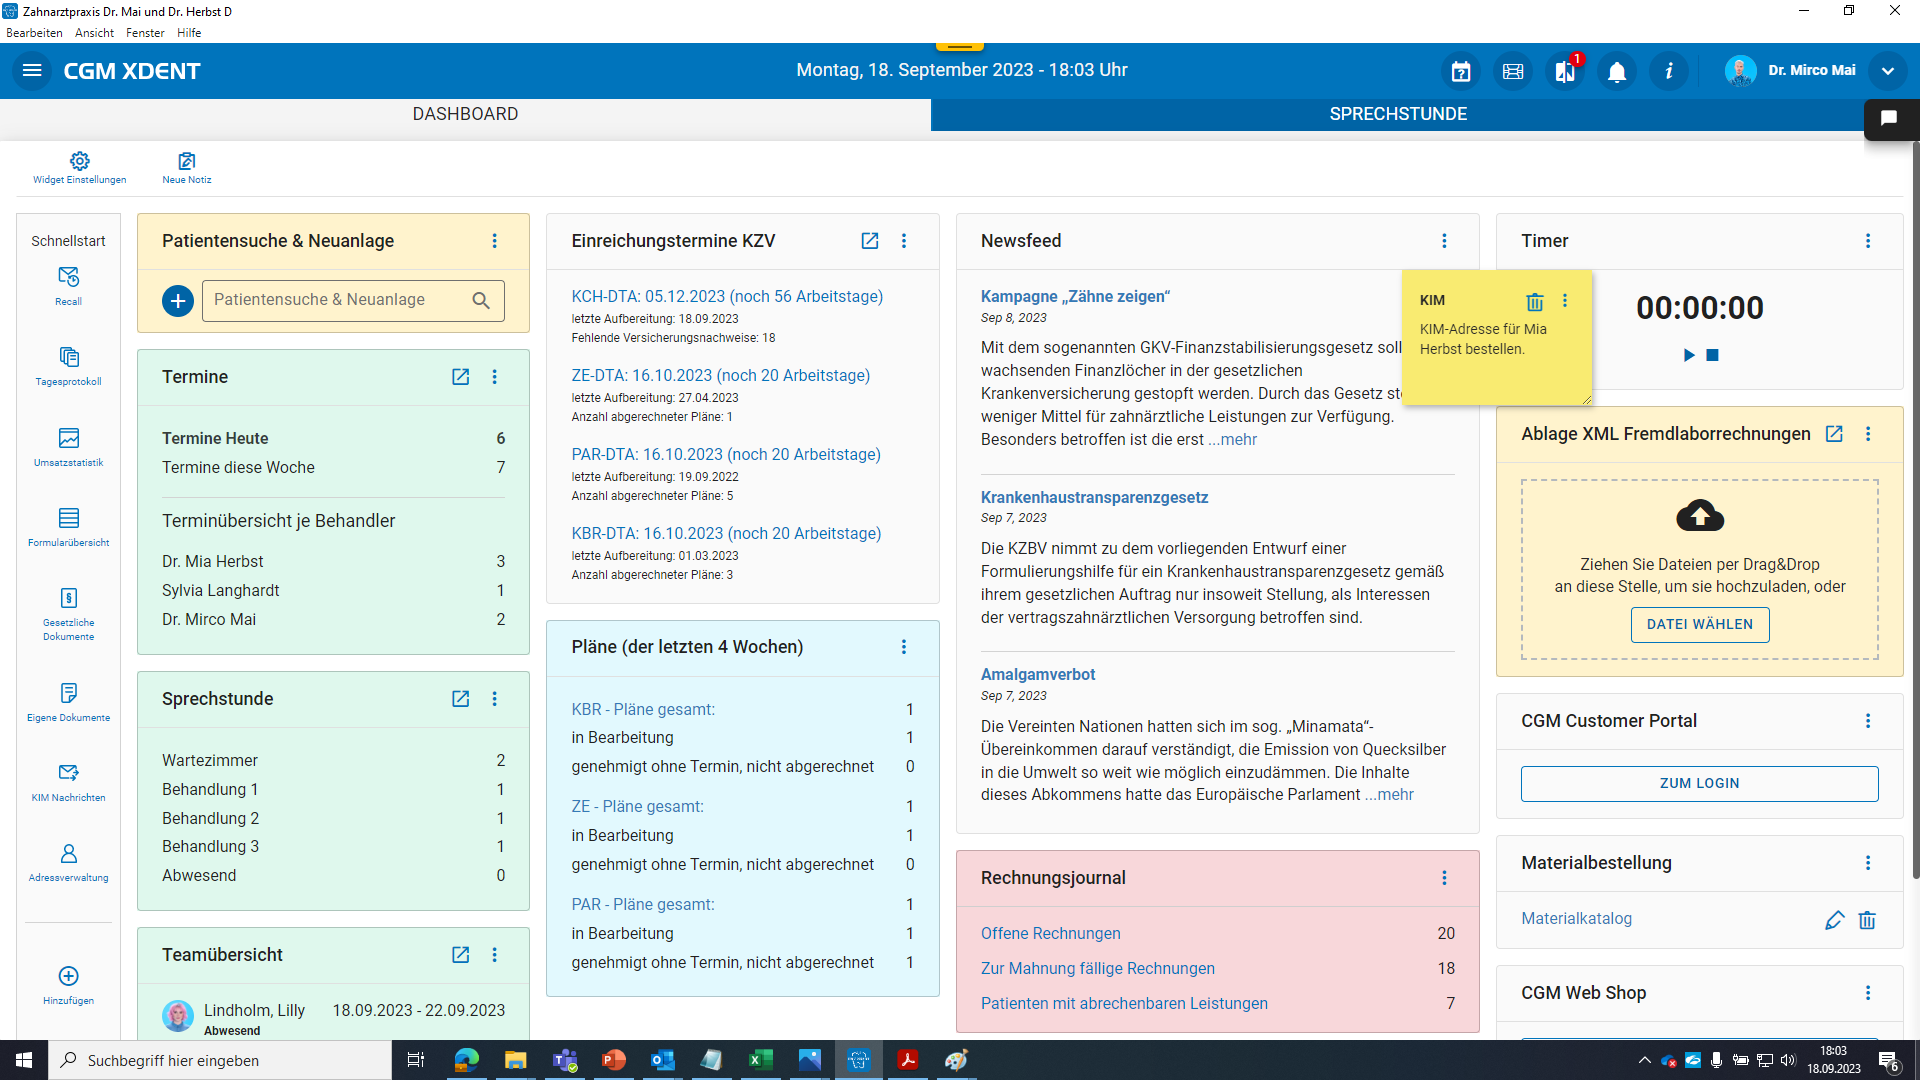
Task: Open Einreichungstermine KZV external link
Action: pos(870,241)
